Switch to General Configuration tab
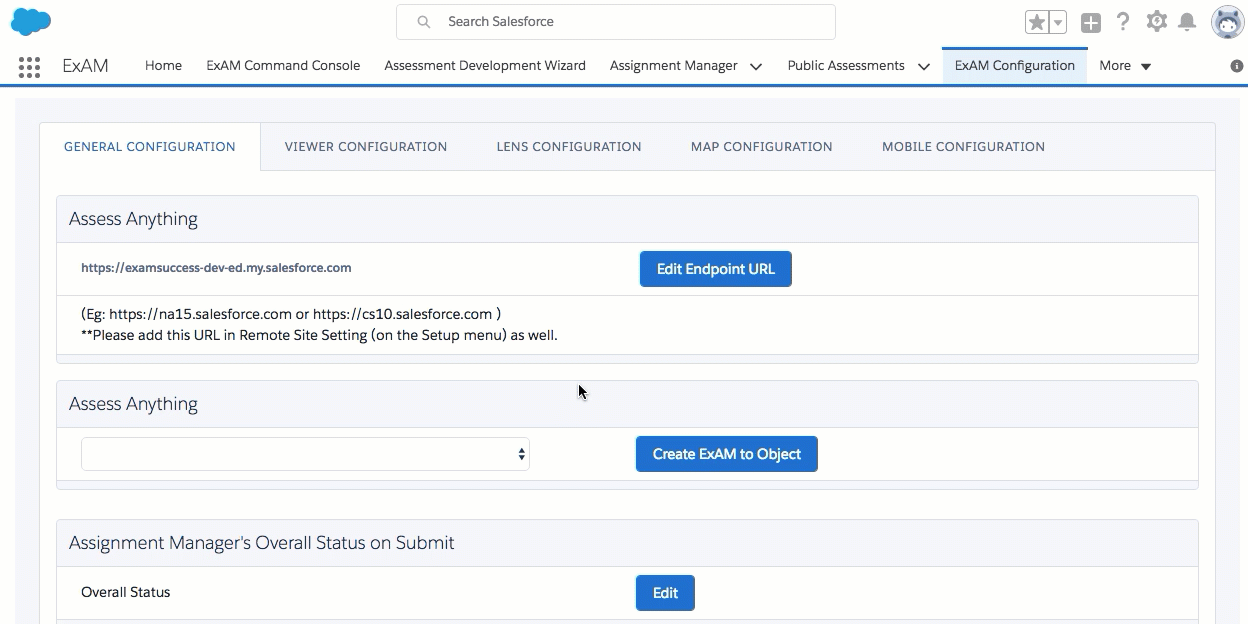1248x624 pixels. (150, 147)
